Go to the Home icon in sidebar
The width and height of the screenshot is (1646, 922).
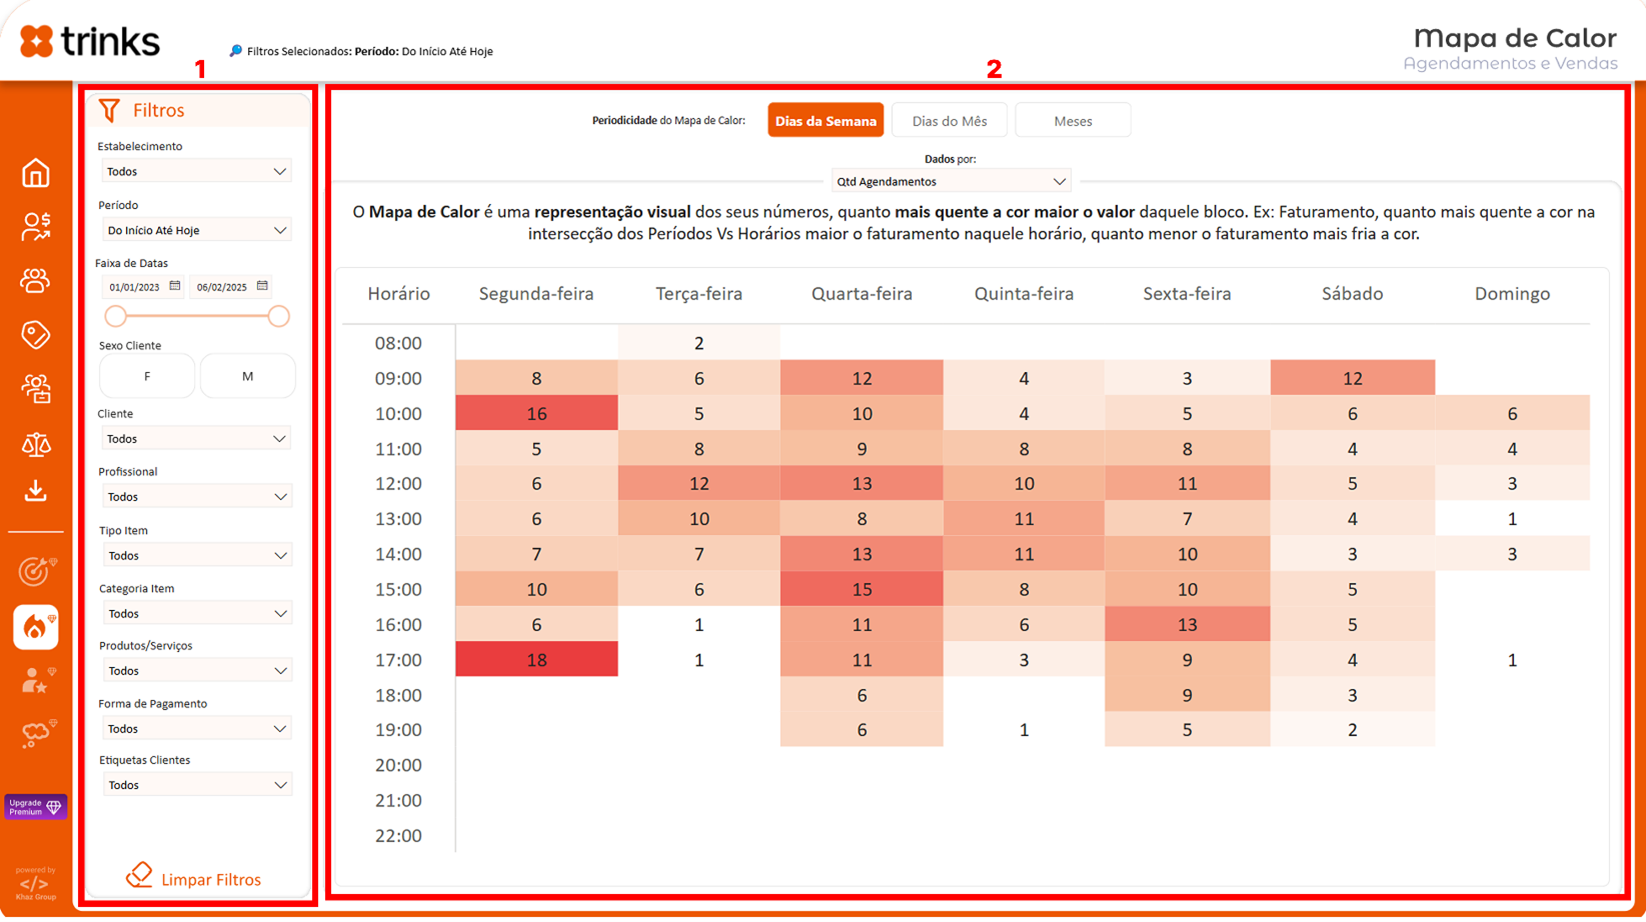click(x=36, y=174)
